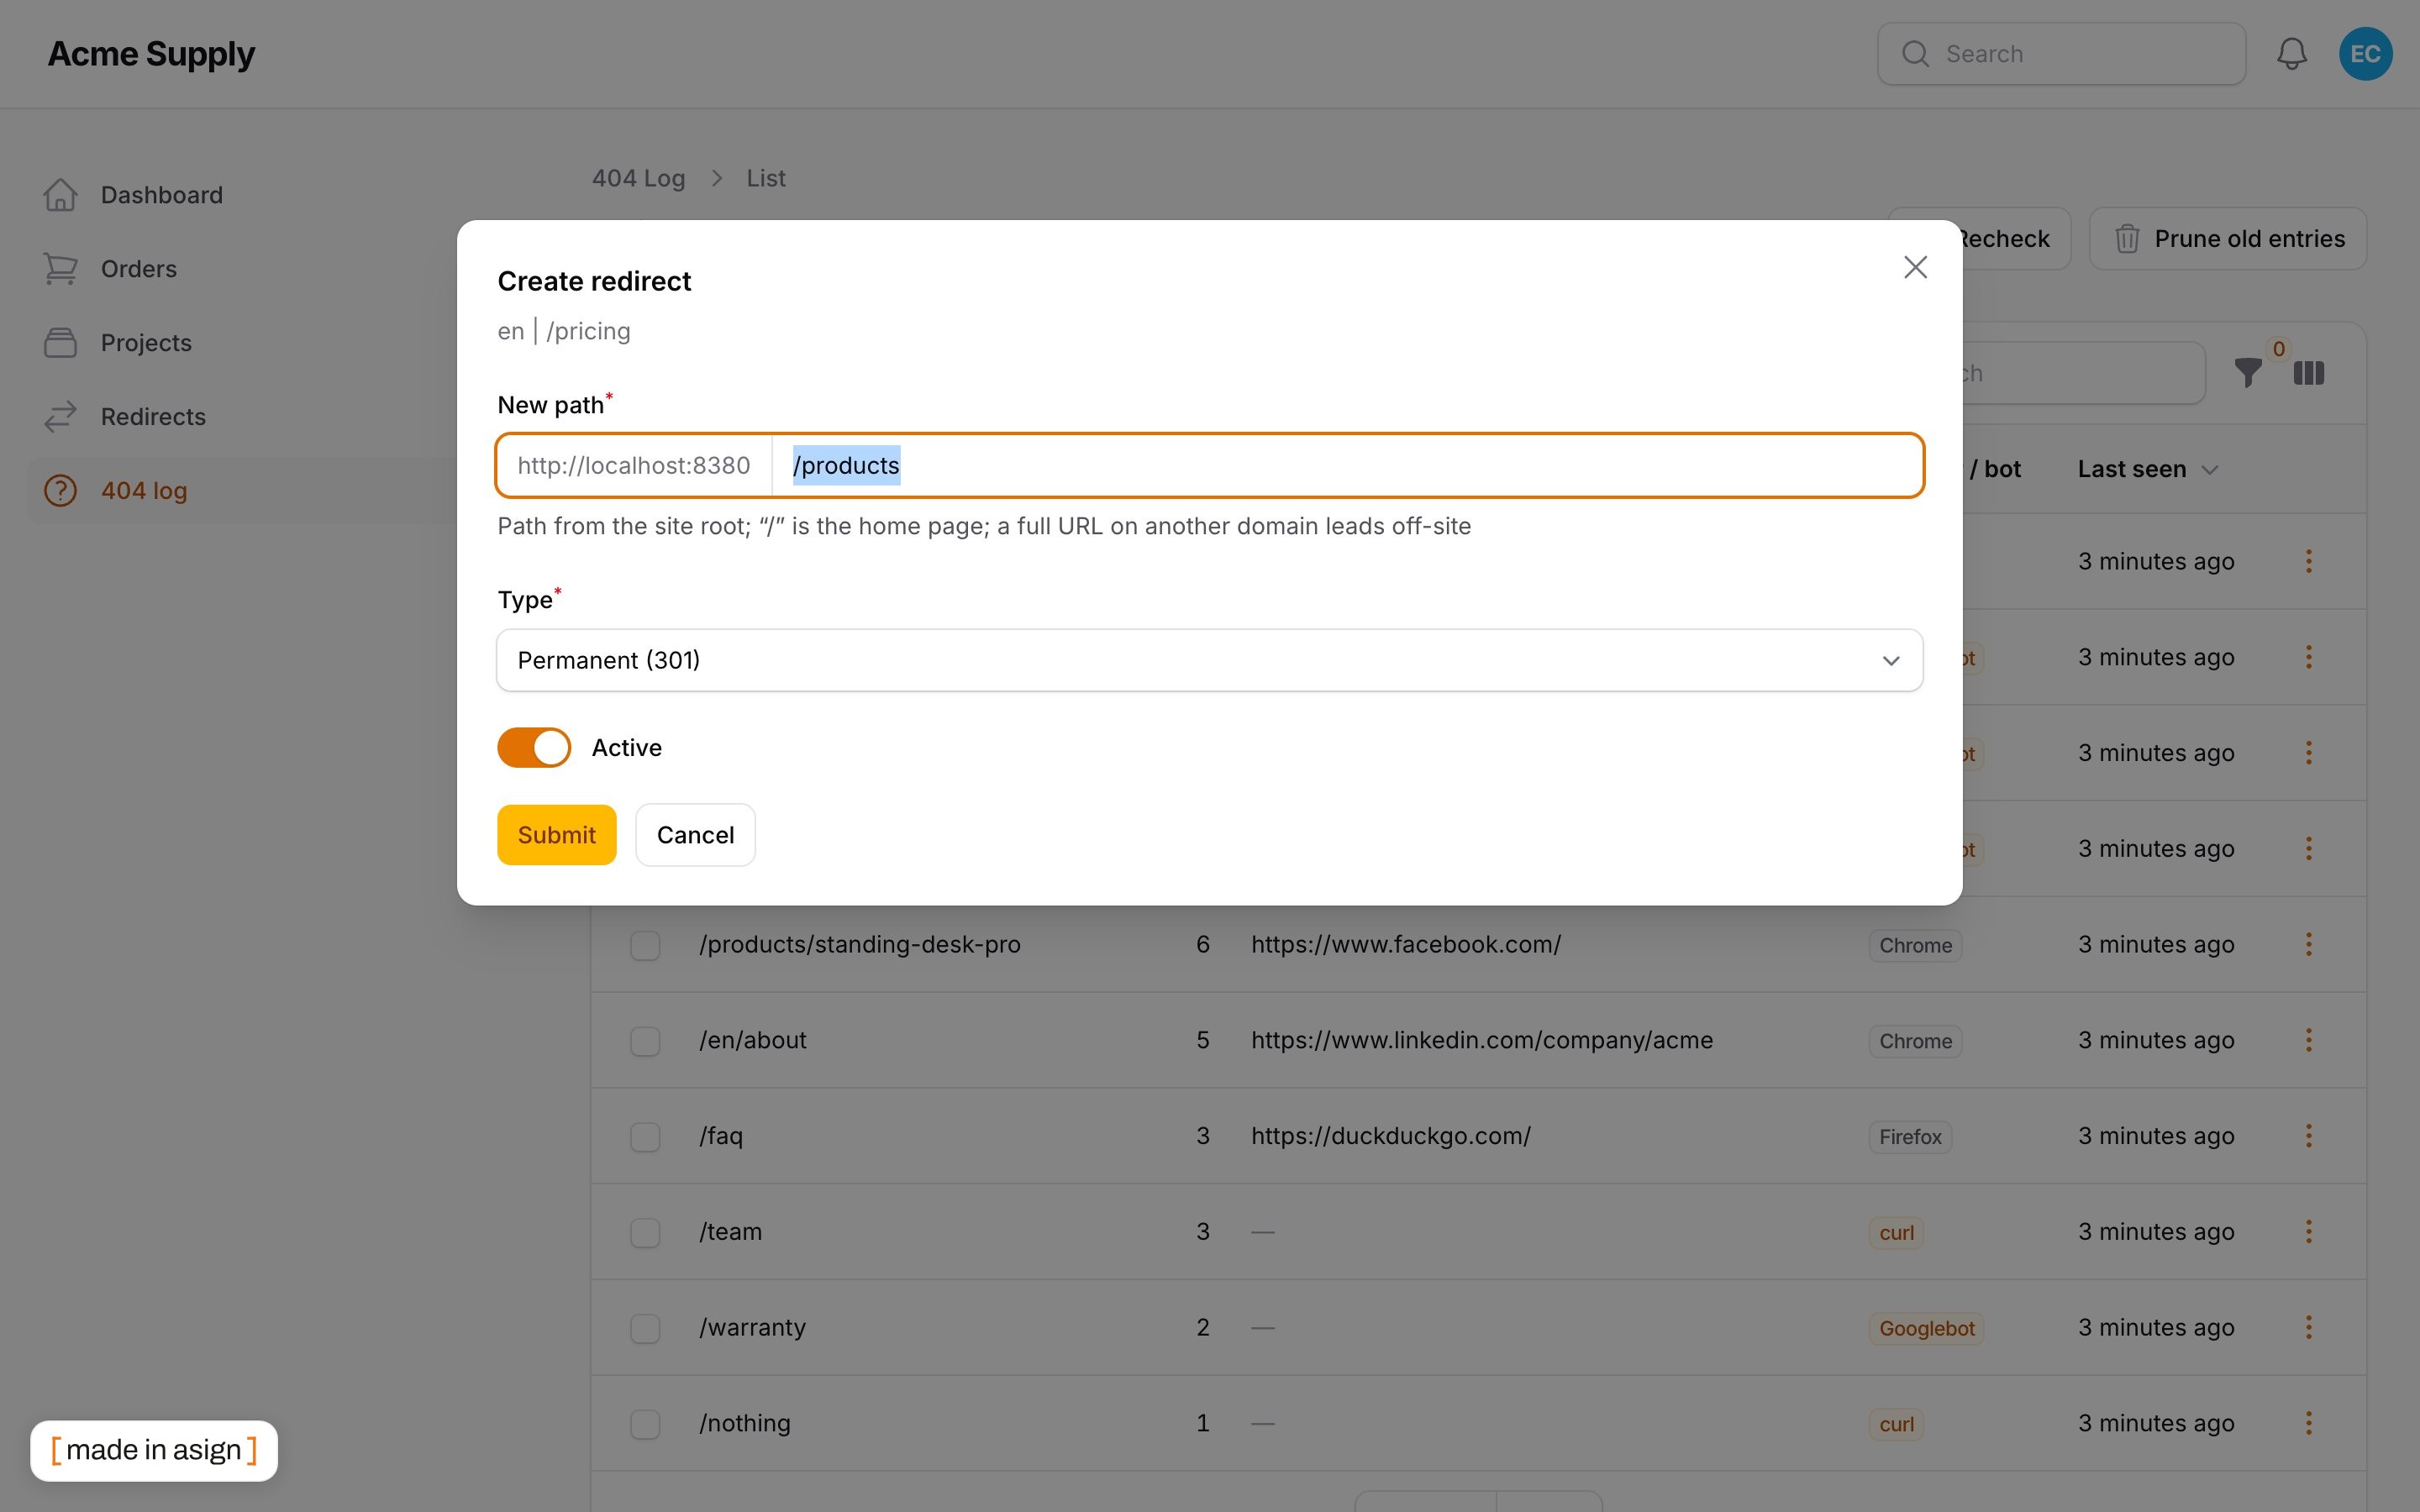Select the /en/about row checkbox

[645, 1041]
